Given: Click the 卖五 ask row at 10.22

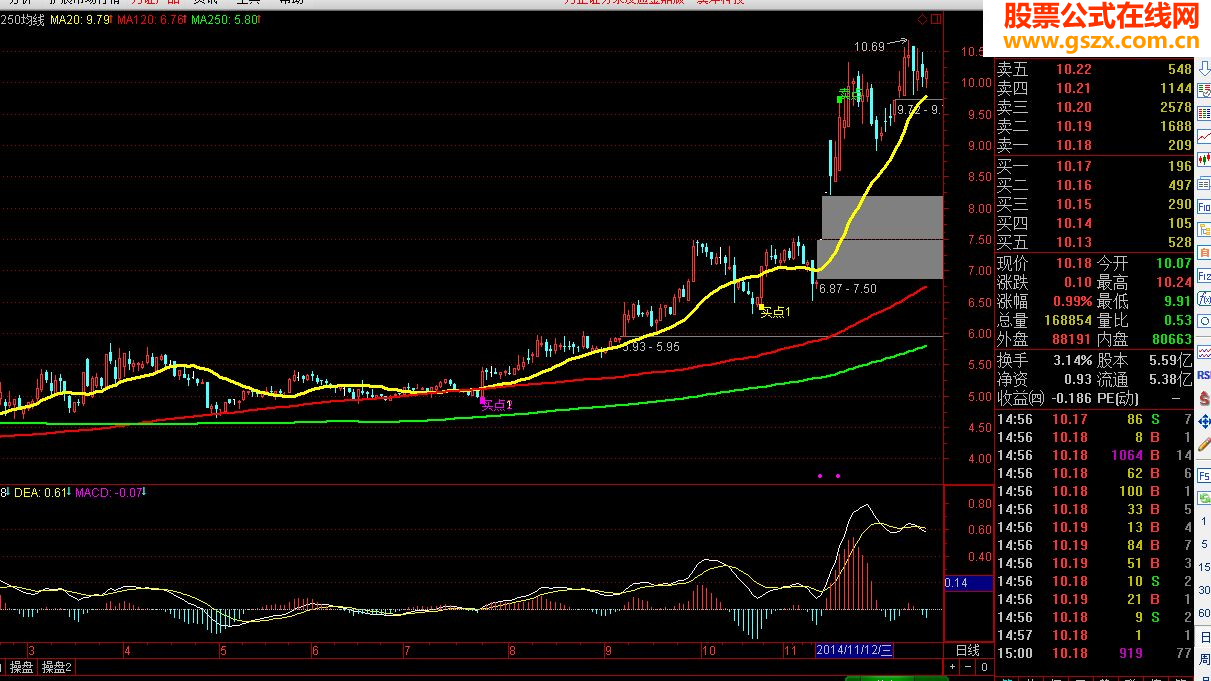Looking at the screenshot, I should click(x=1094, y=69).
